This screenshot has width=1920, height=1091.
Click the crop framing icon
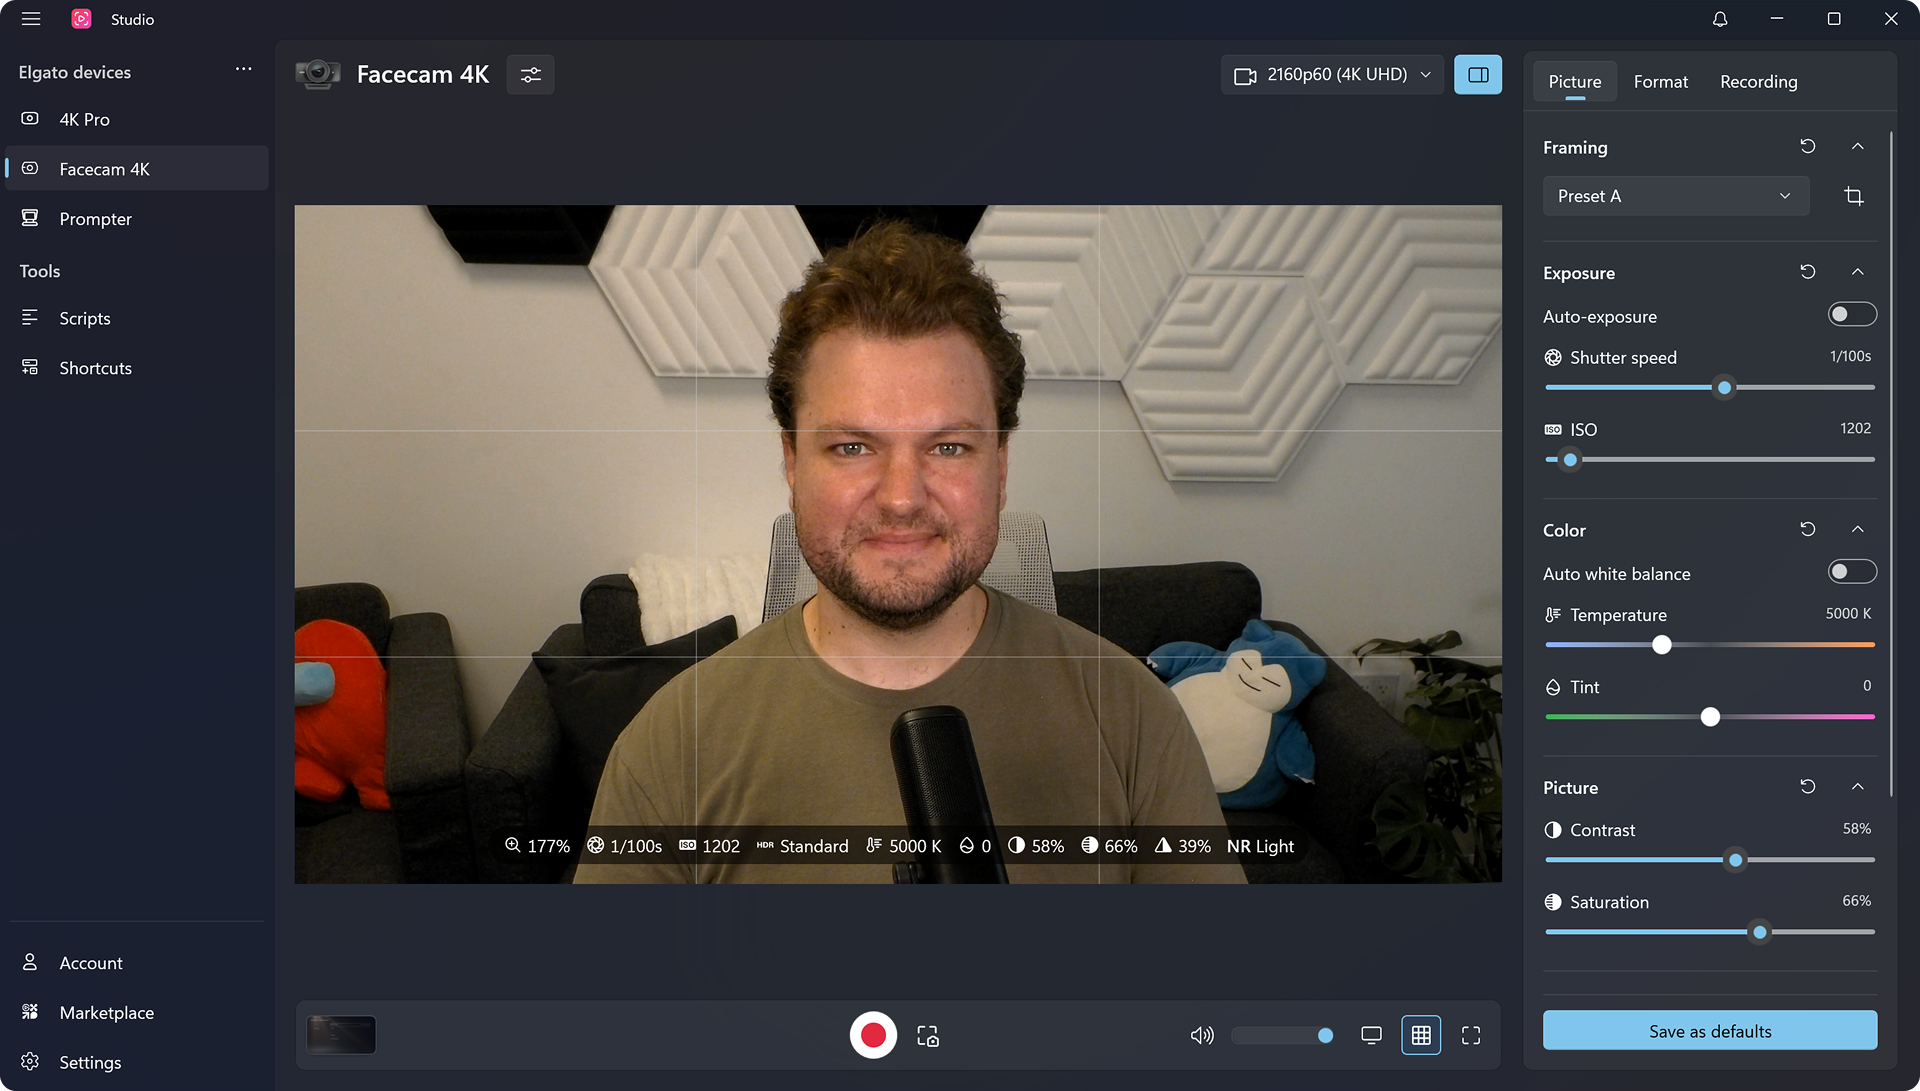coord(1854,196)
